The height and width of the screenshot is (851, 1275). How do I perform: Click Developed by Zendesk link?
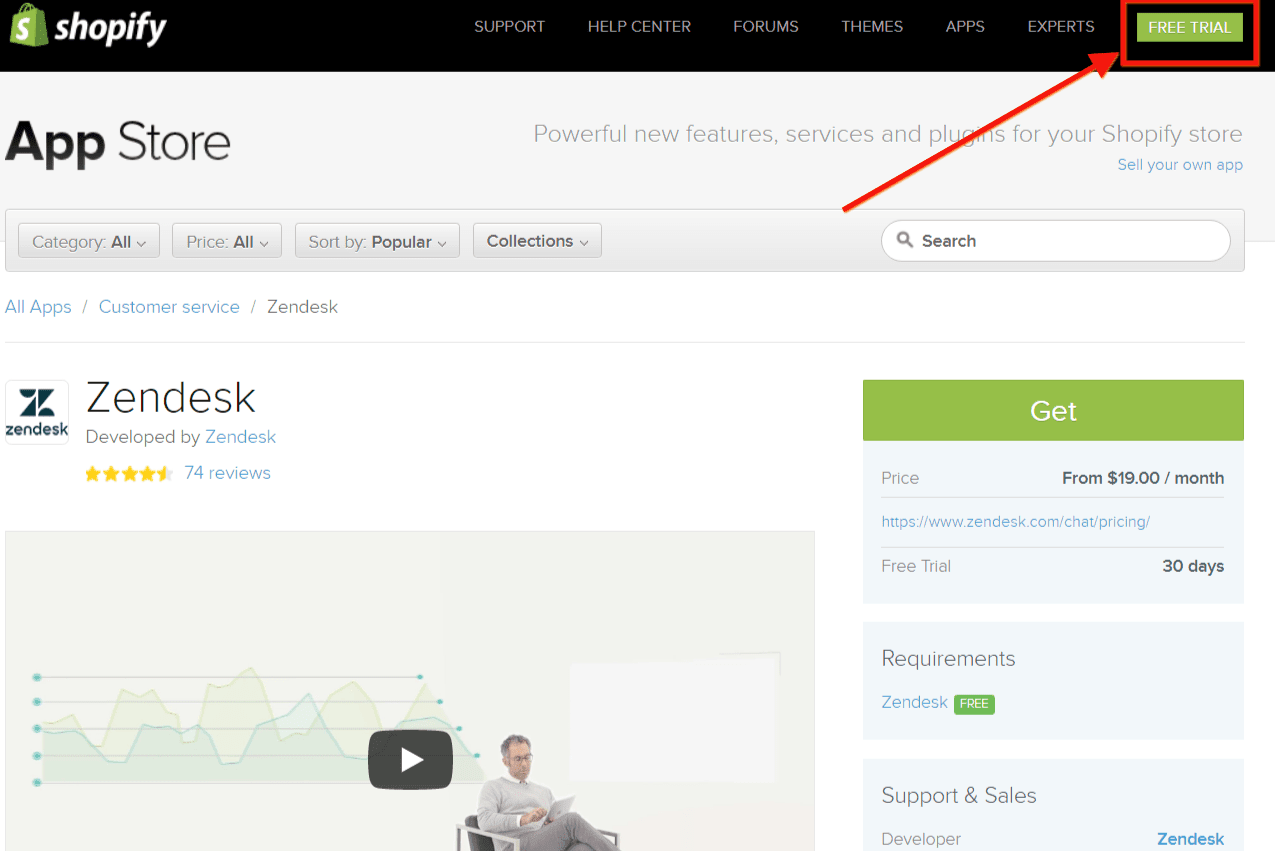point(240,437)
